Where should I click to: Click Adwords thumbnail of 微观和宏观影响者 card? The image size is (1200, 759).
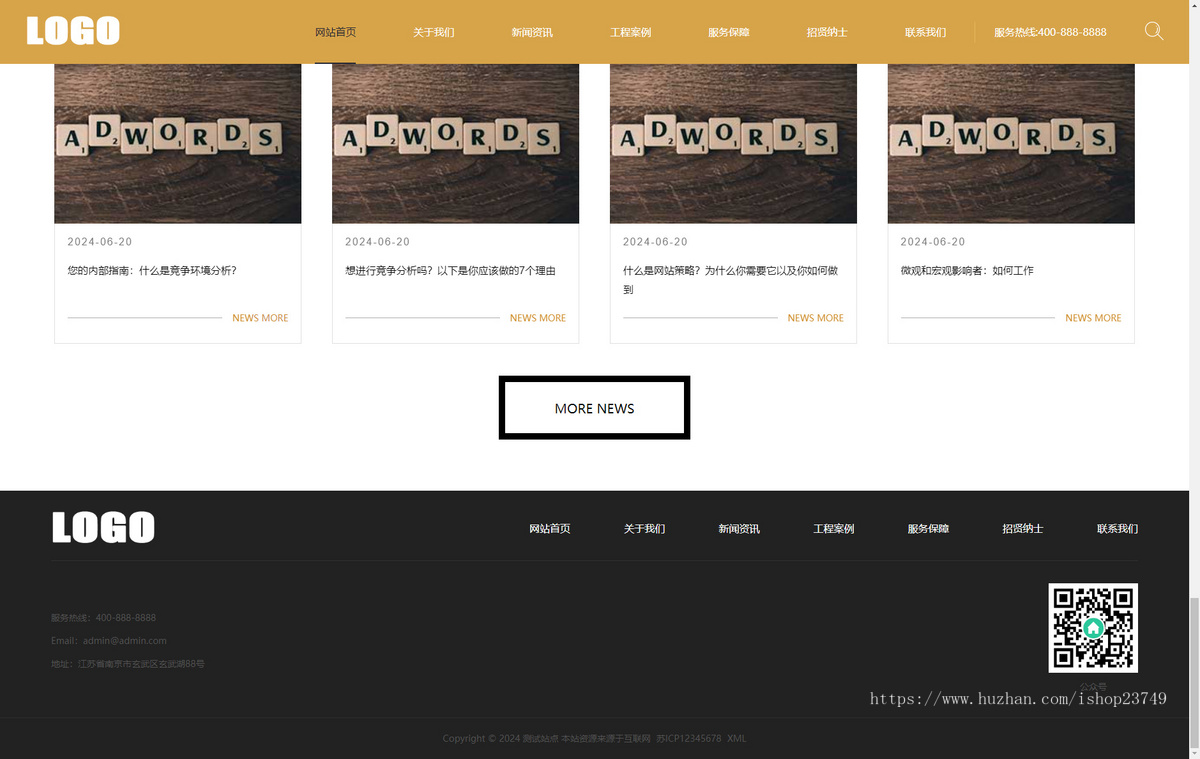1011,143
